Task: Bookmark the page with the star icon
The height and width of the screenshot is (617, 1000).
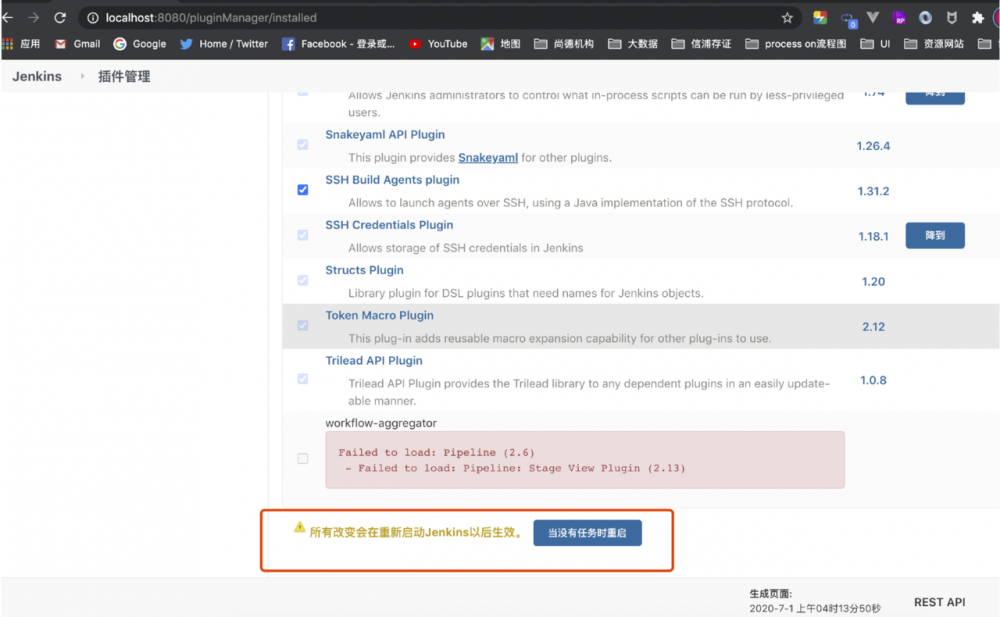Action: [x=787, y=17]
